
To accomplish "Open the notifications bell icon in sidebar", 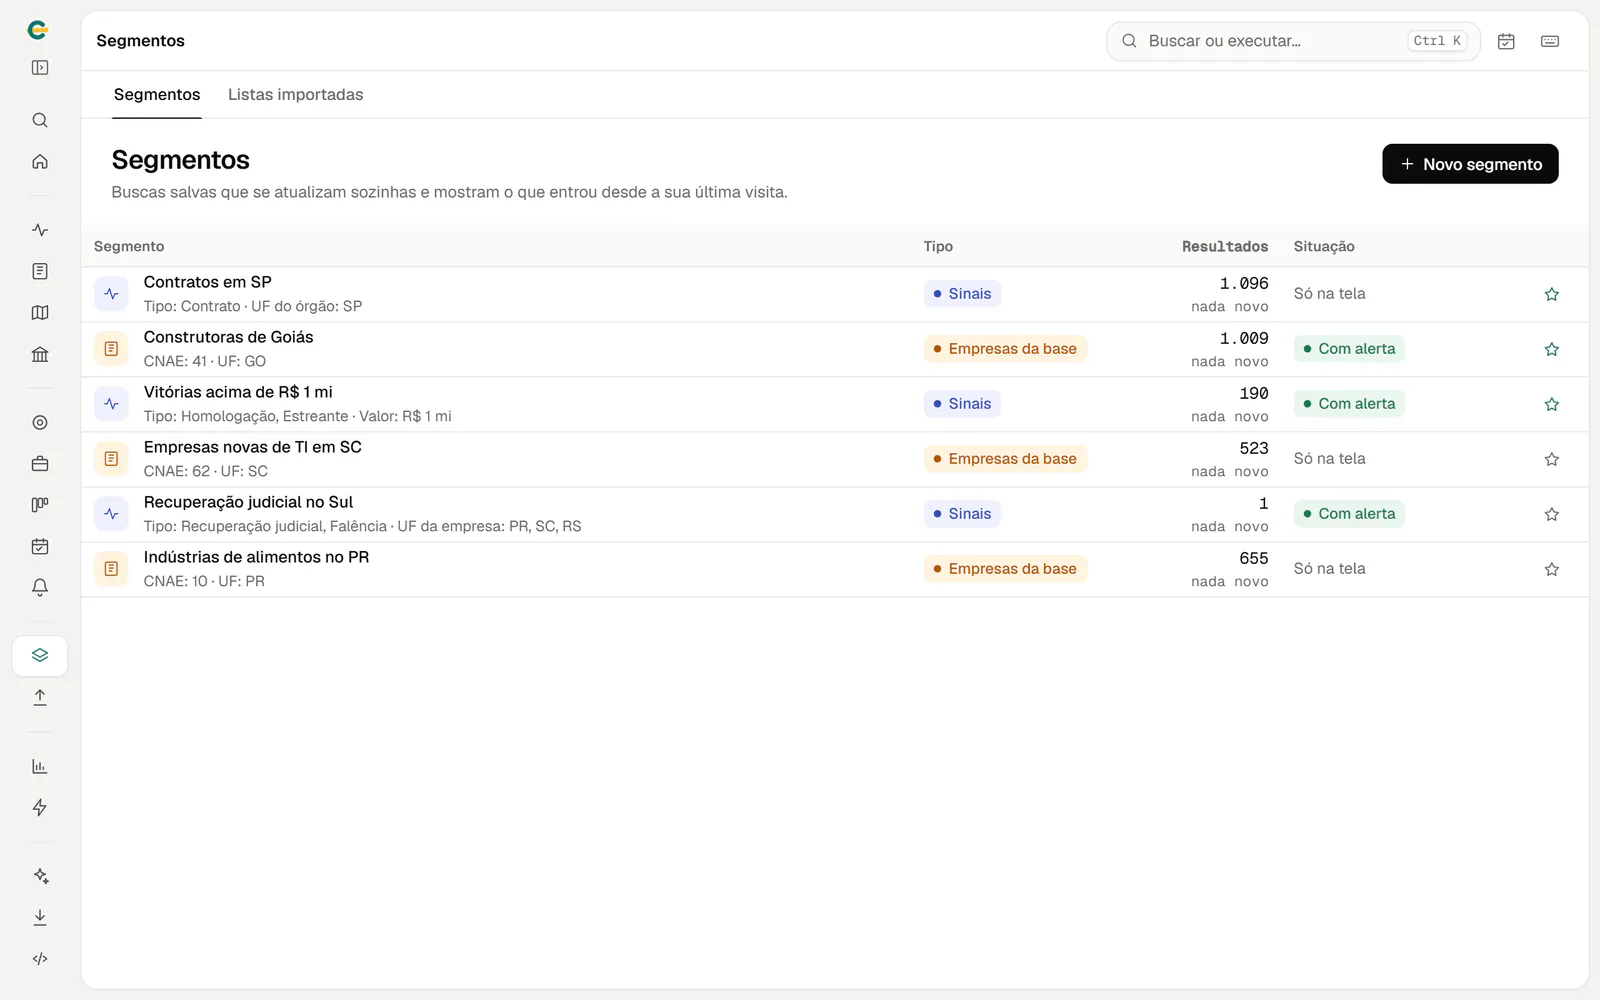I will coord(40,588).
